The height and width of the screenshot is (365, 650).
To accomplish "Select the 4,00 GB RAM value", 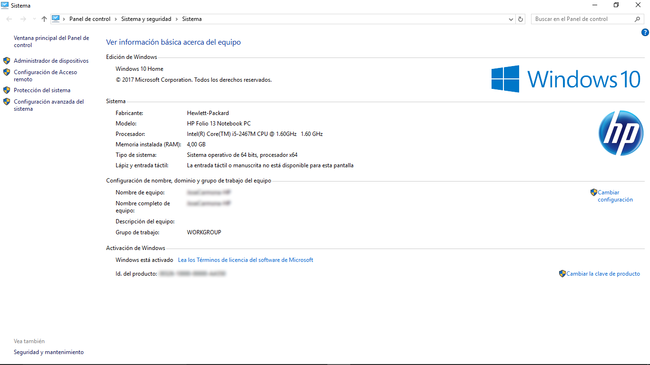I will (196, 144).
